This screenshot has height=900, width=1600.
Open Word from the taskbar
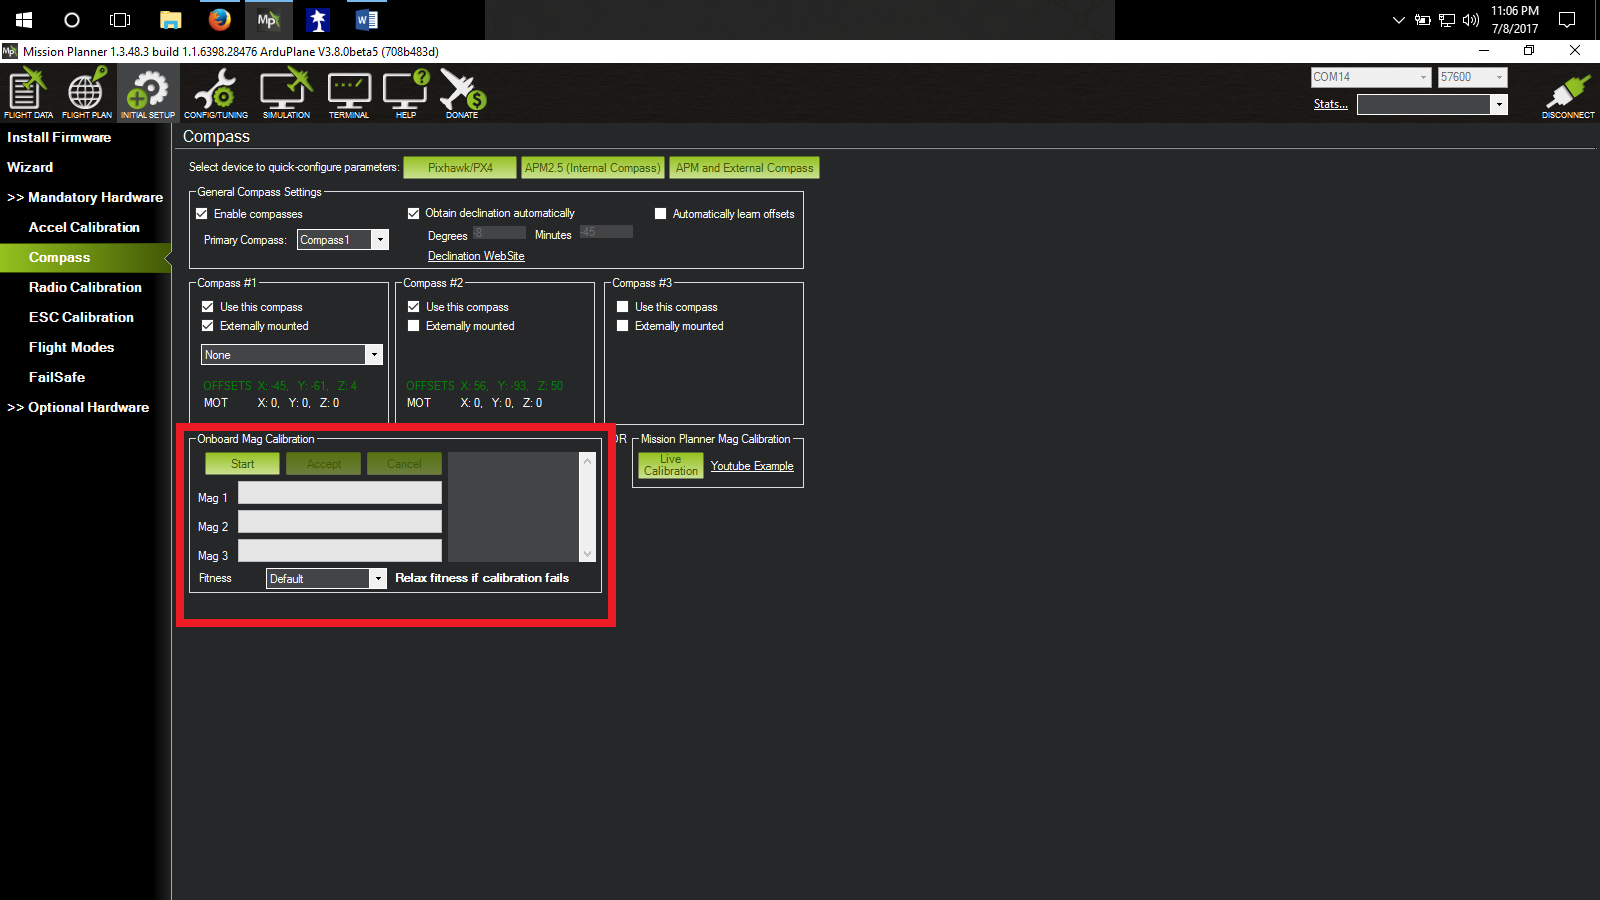[367, 20]
